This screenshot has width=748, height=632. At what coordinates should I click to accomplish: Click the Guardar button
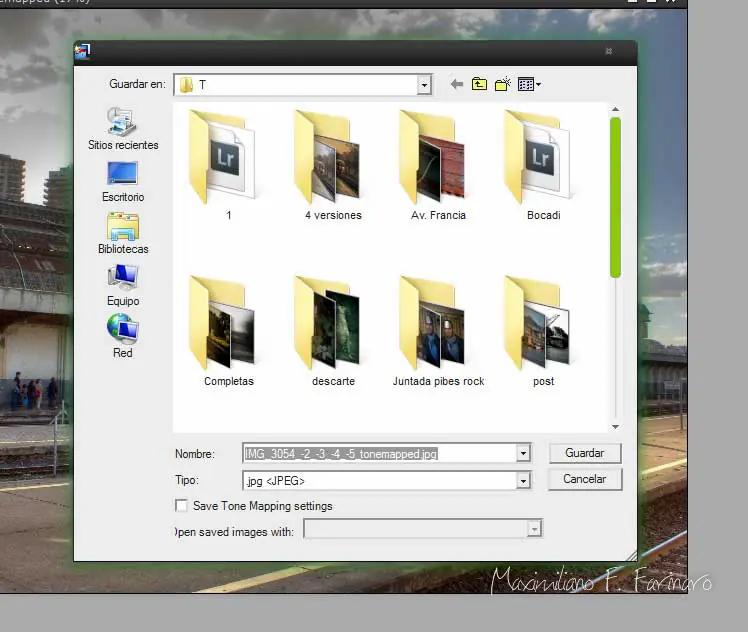(x=585, y=453)
